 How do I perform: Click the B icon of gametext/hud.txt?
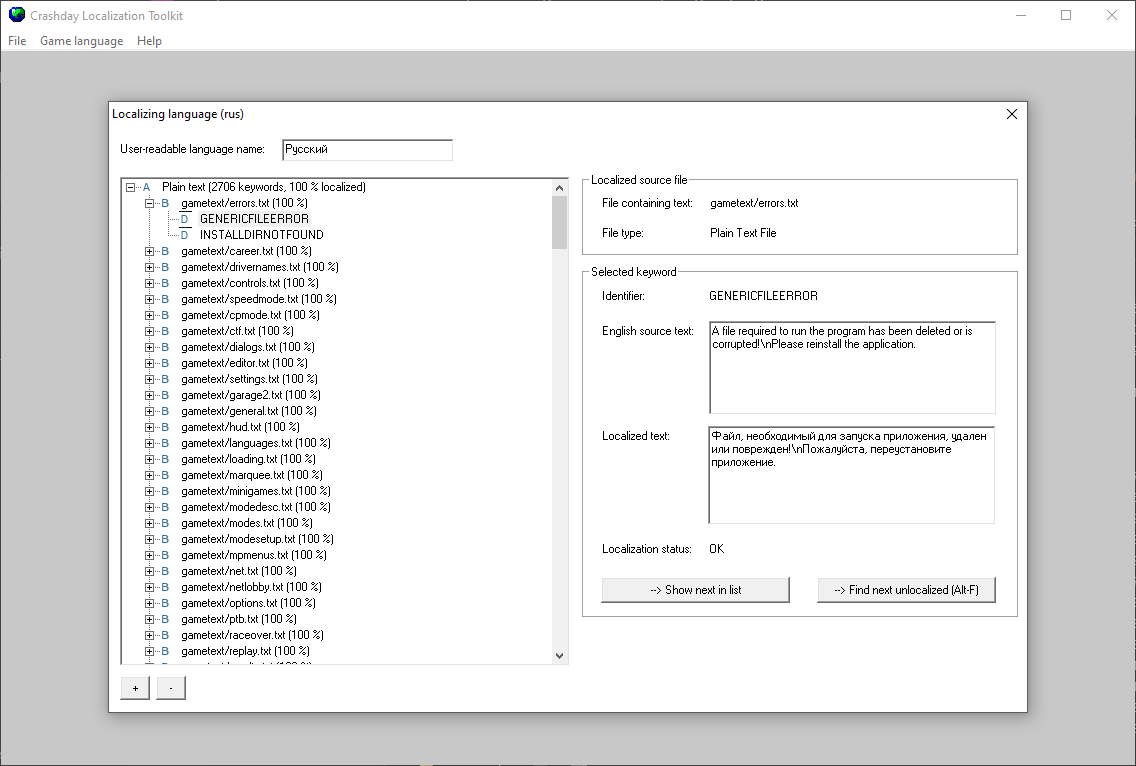click(x=165, y=427)
